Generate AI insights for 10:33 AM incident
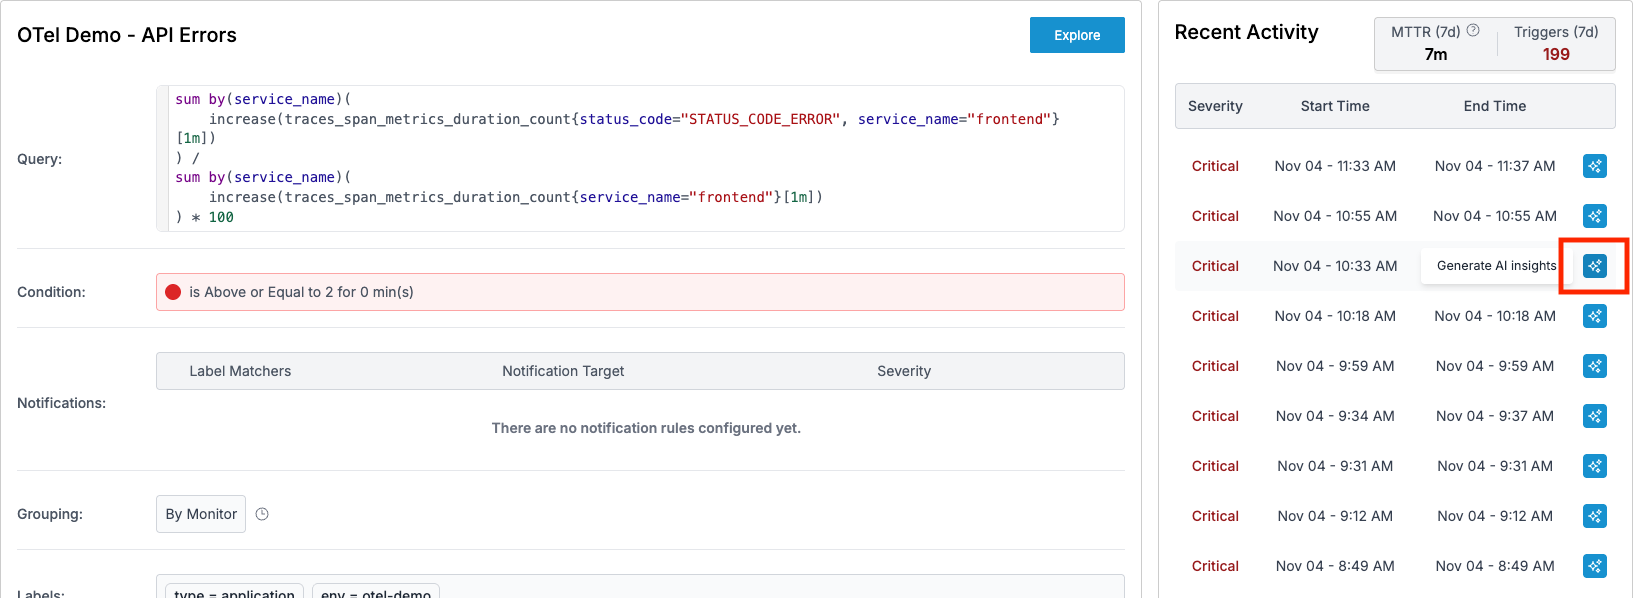 (1595, 266)
